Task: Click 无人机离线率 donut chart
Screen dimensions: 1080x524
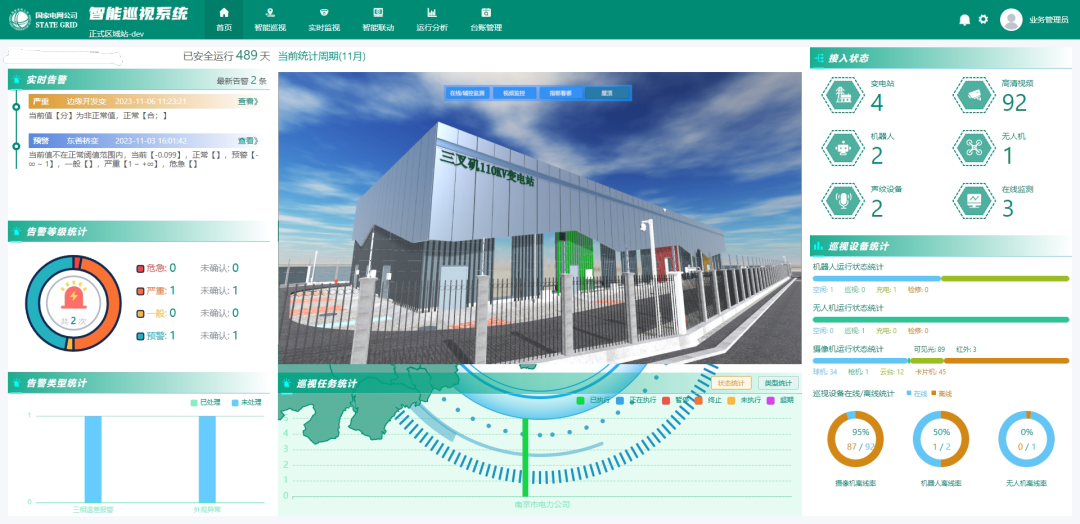Action: pyautogui.click(x=1026, y=439)
